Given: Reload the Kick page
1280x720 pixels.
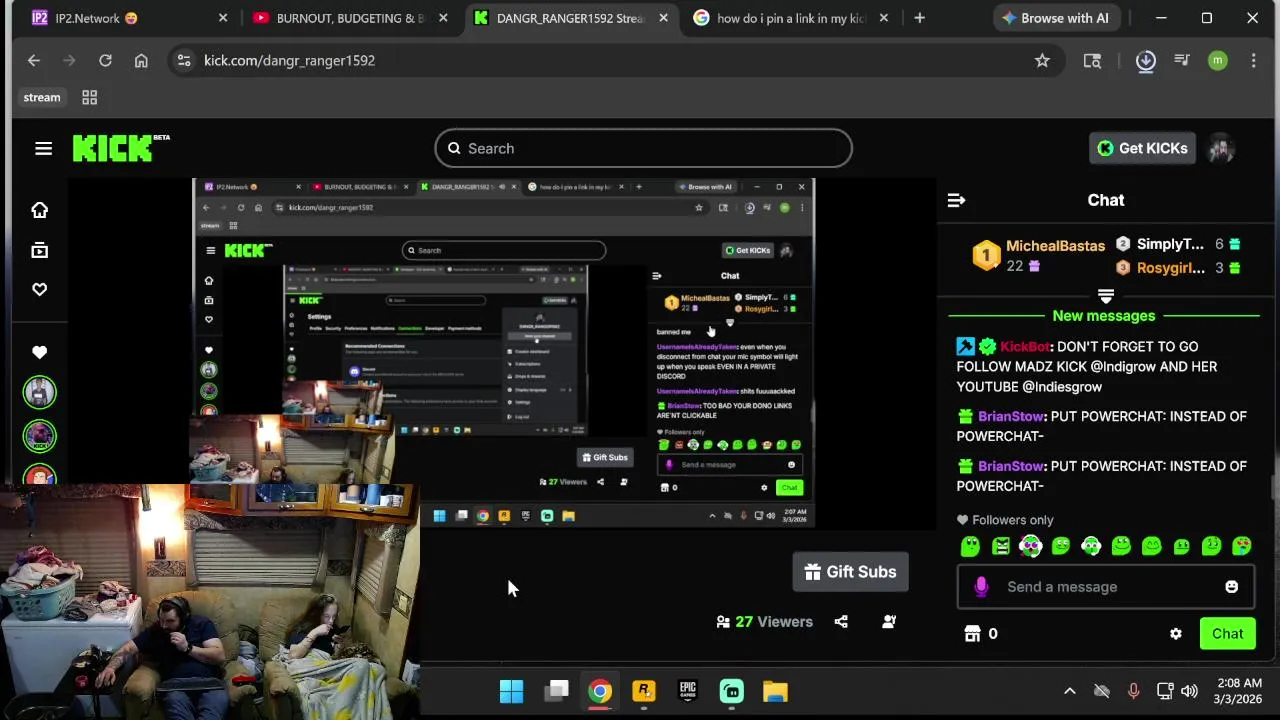Looking at the screenshot, I should click(x=105, y=61).
